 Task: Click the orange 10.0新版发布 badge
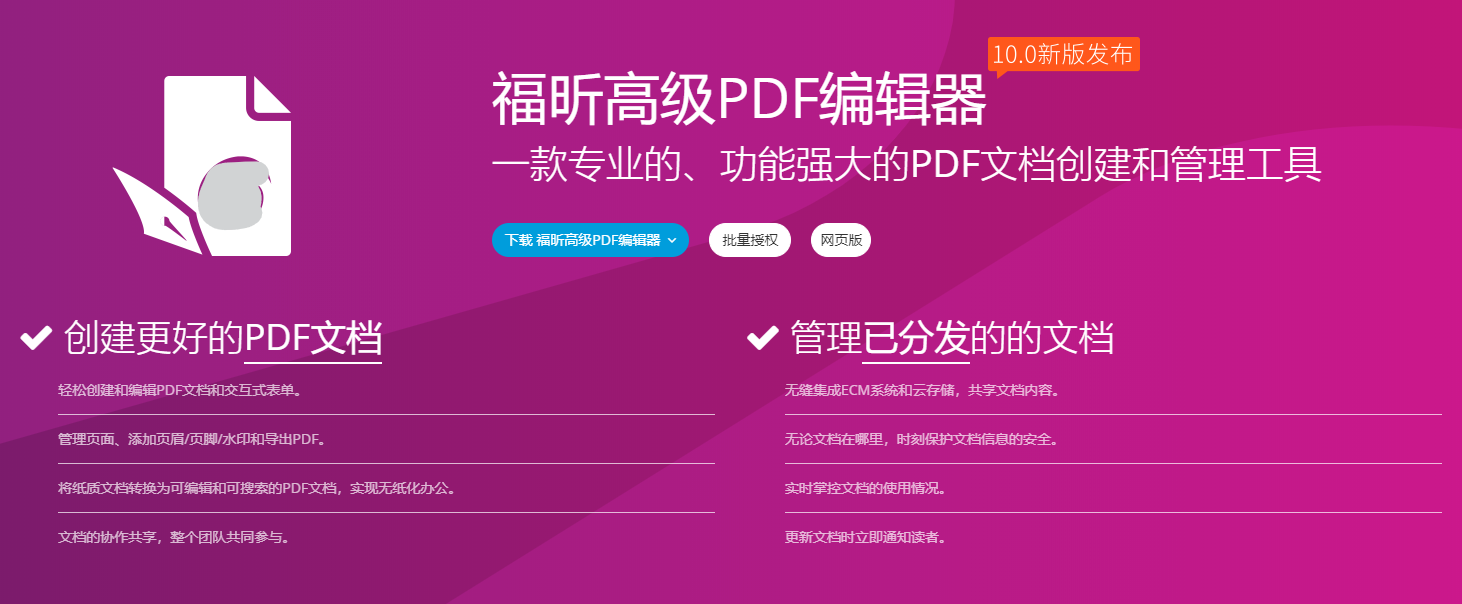coord(1063,55)
